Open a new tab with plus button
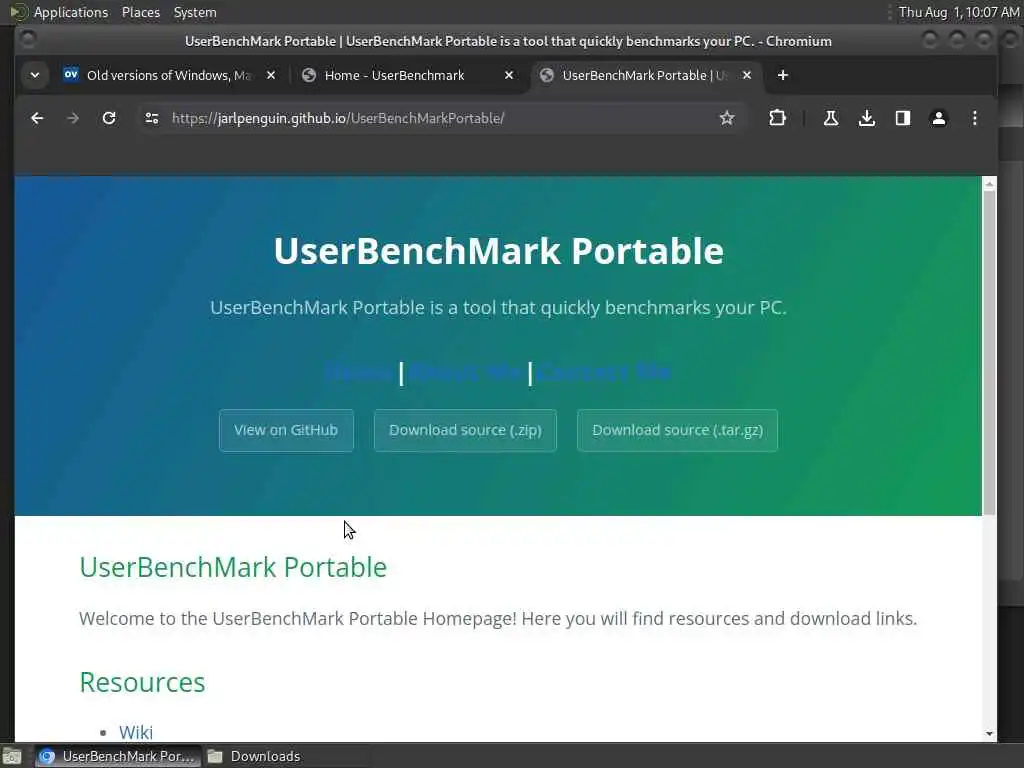 (782, 75)
